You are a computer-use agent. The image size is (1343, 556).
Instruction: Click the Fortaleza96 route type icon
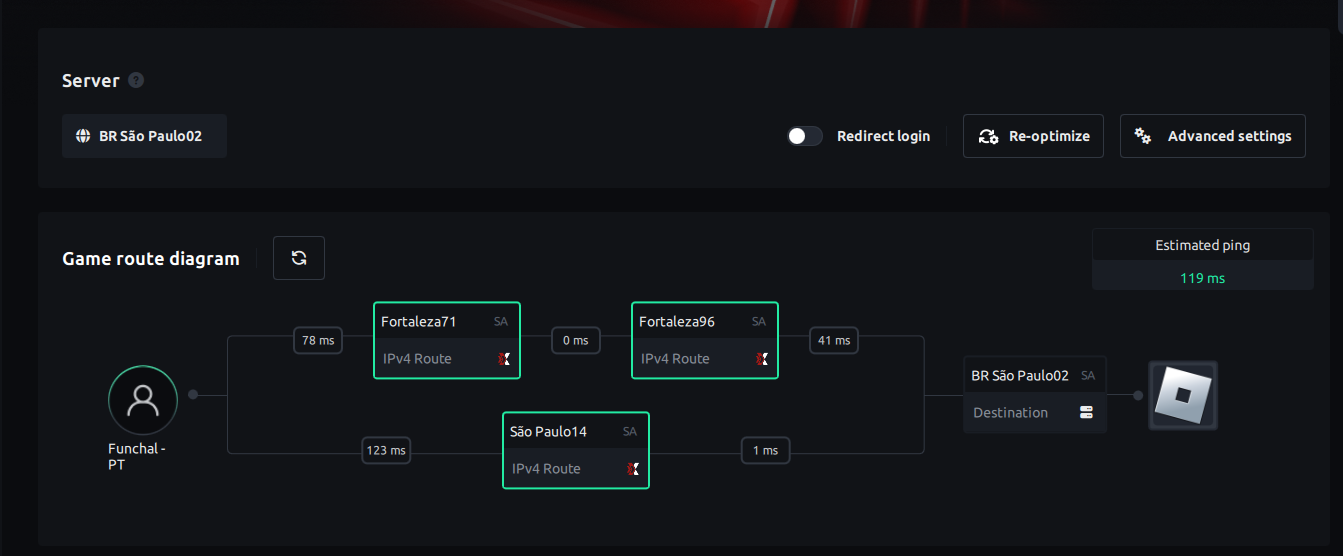pos(762,359)
